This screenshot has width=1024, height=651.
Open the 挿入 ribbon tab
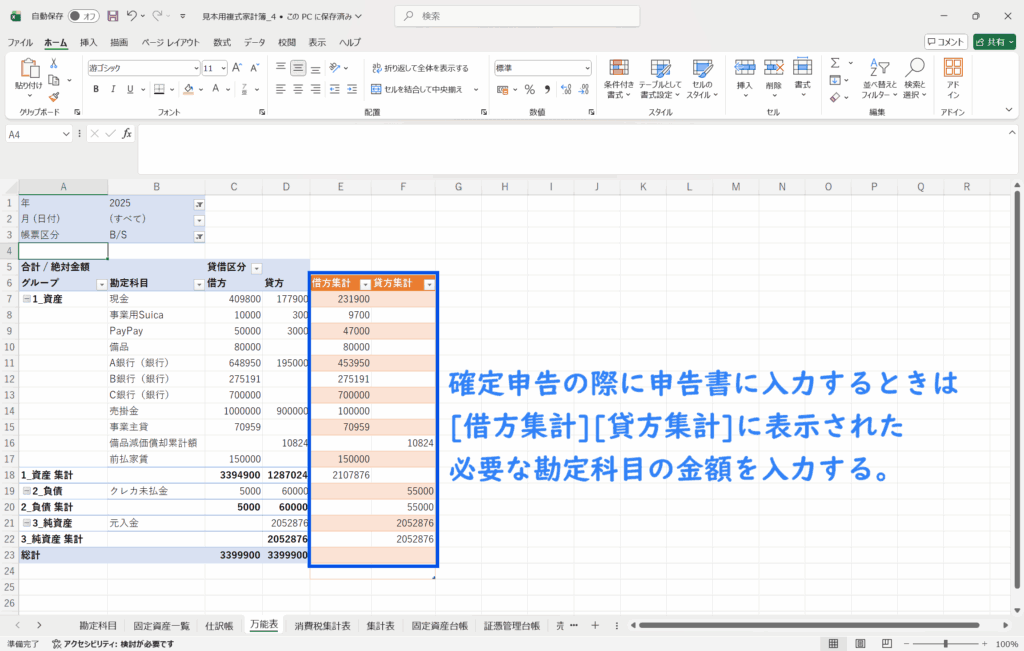(88, 43)
